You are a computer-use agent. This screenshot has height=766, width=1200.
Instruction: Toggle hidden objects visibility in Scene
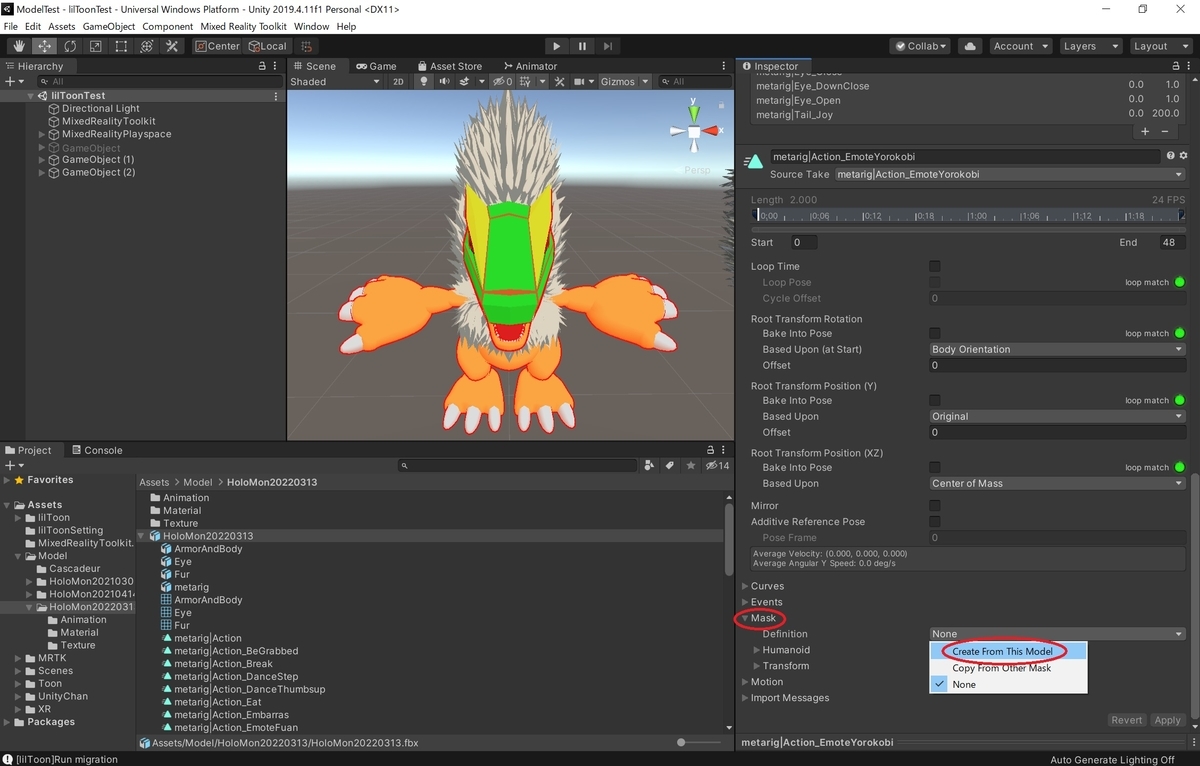click(x=502, y=82)
